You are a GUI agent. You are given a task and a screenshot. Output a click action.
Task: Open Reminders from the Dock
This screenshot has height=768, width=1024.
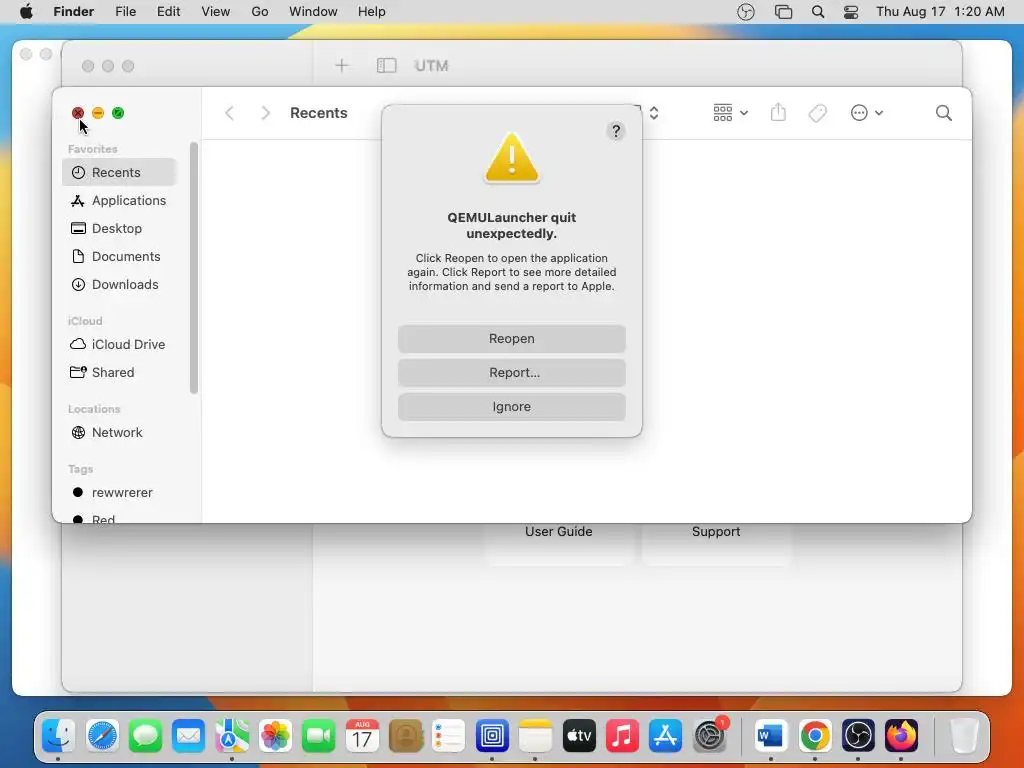pyautogui.click(x=449, y=737)
